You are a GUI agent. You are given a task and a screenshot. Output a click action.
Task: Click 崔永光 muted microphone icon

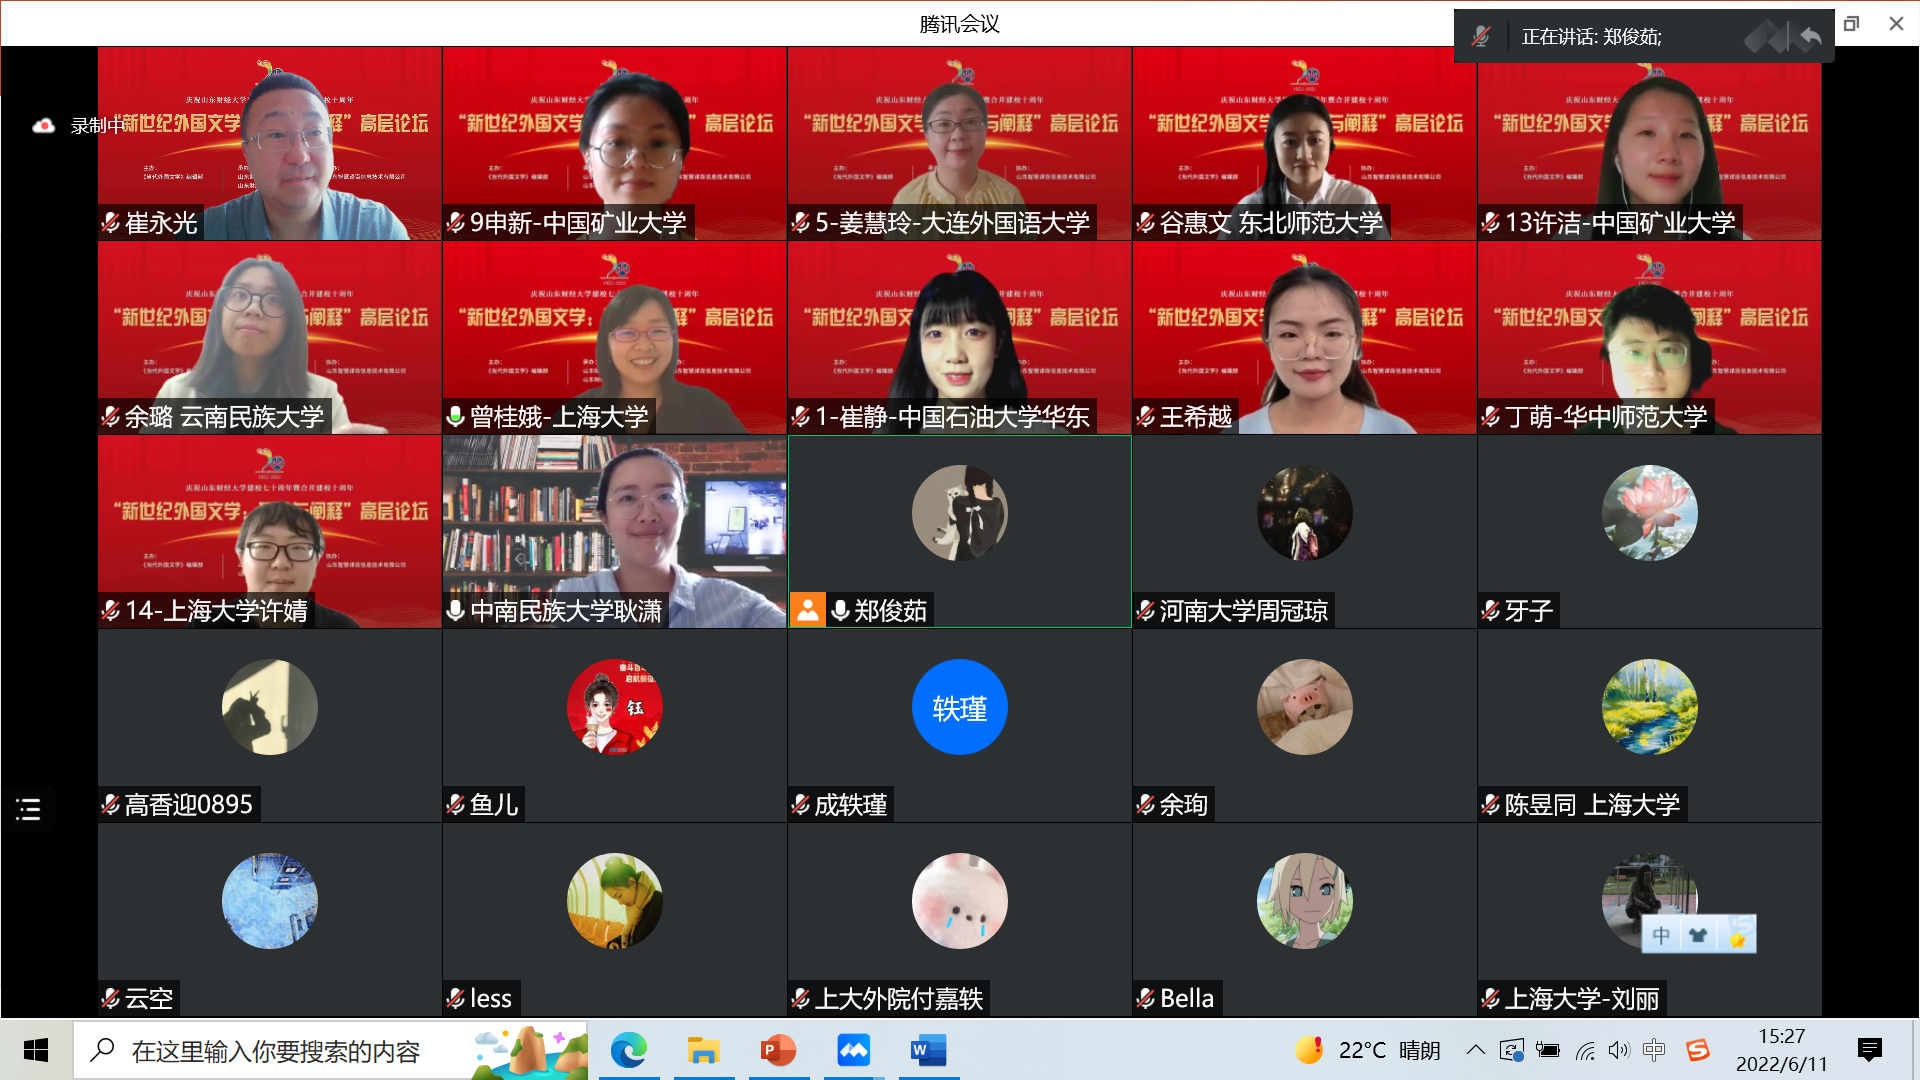tap(111, 222)
